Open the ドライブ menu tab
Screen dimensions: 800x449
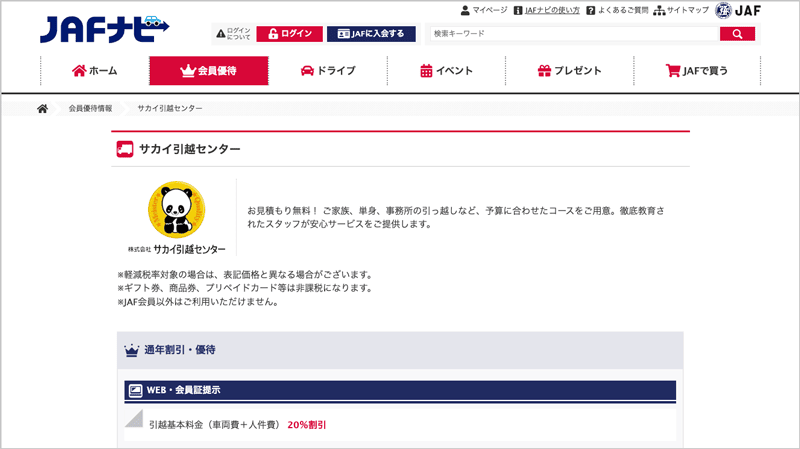328,70
